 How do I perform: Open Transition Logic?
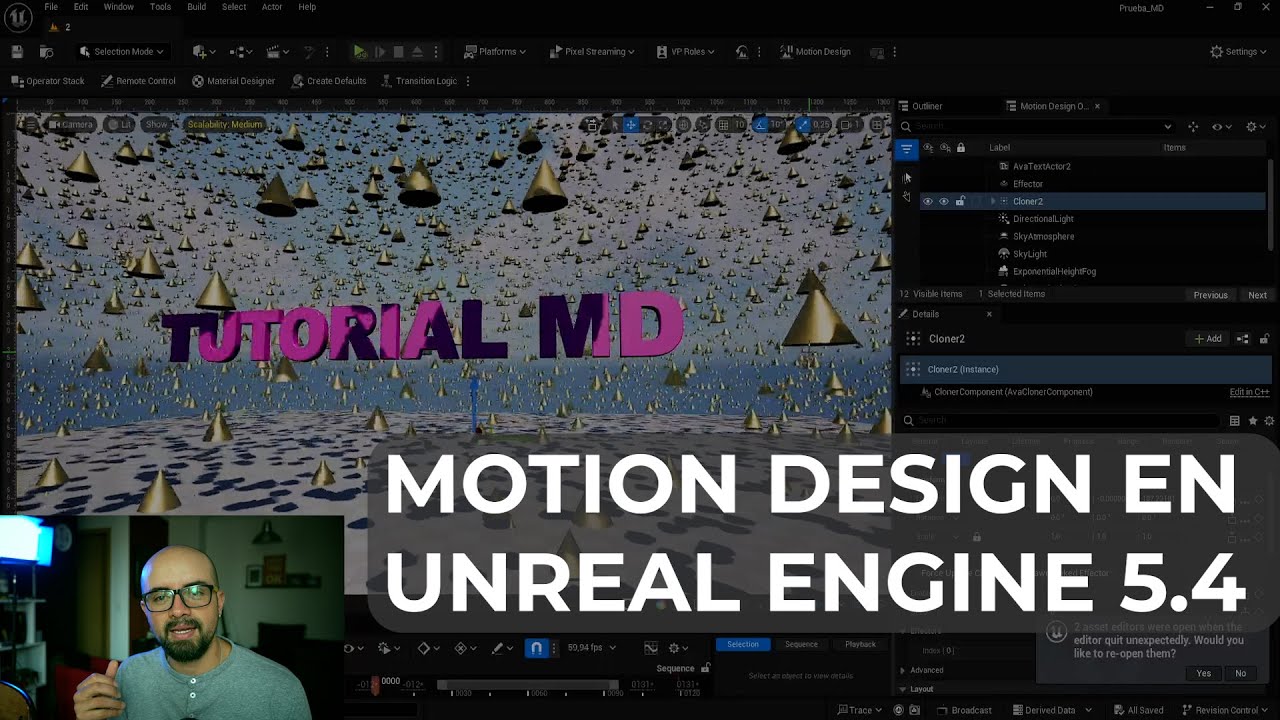coord(419,81)
